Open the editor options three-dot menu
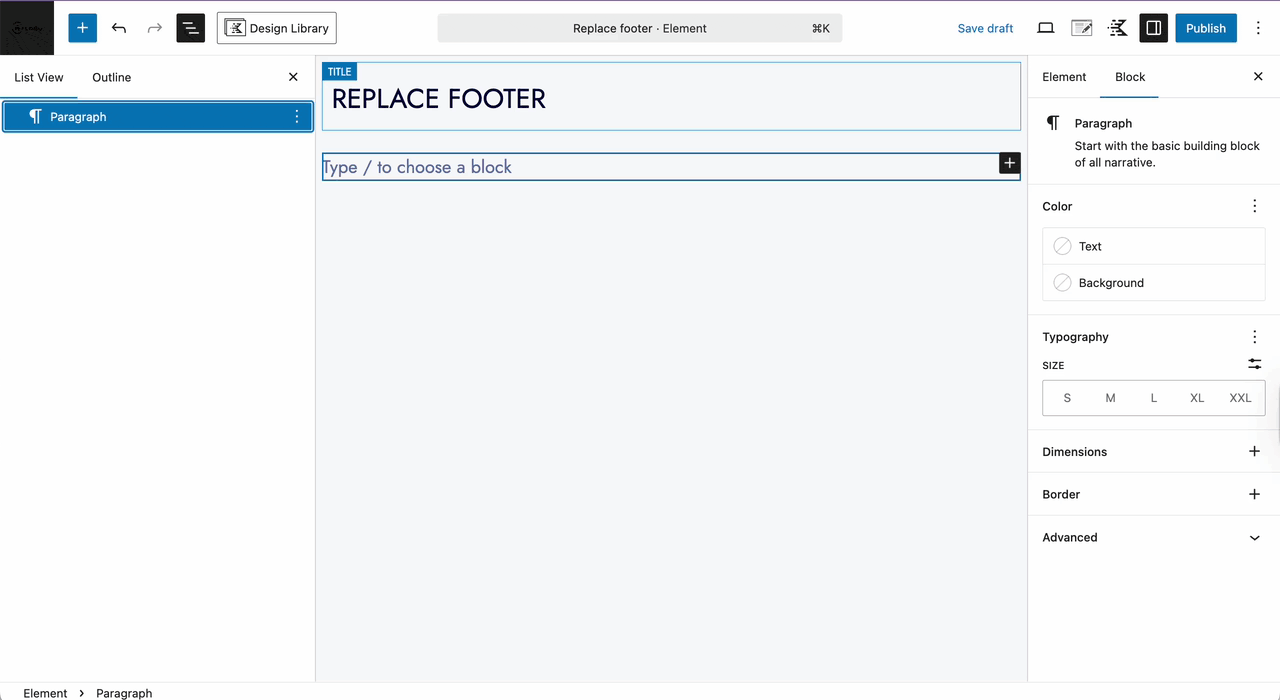 (x=1258, y=28)
